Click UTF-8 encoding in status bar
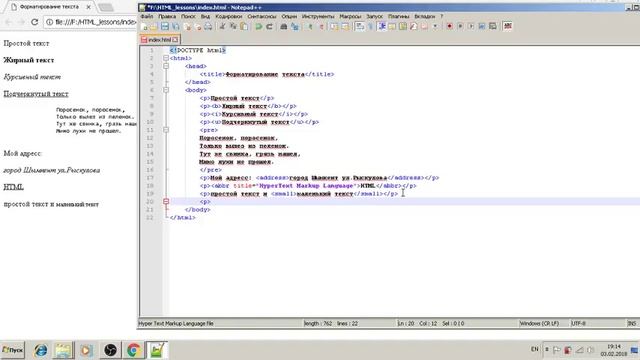 pos(578,323)
